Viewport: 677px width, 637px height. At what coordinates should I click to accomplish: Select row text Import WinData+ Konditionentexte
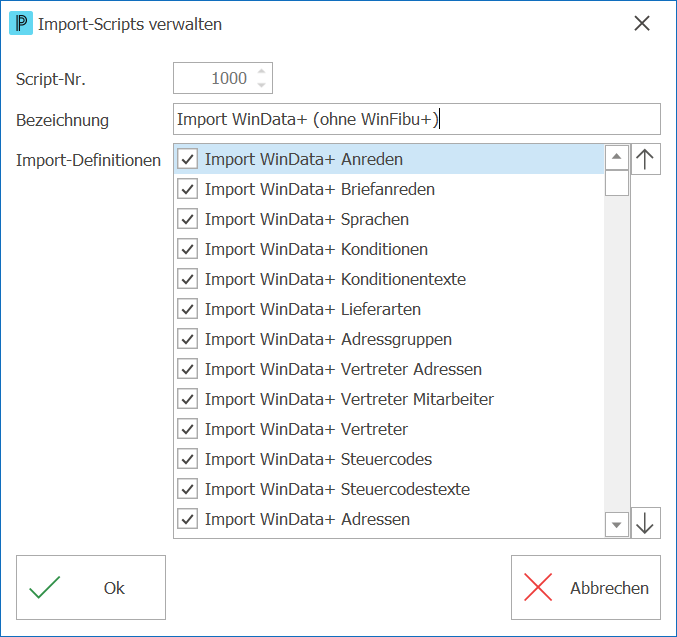coord(335,279)
